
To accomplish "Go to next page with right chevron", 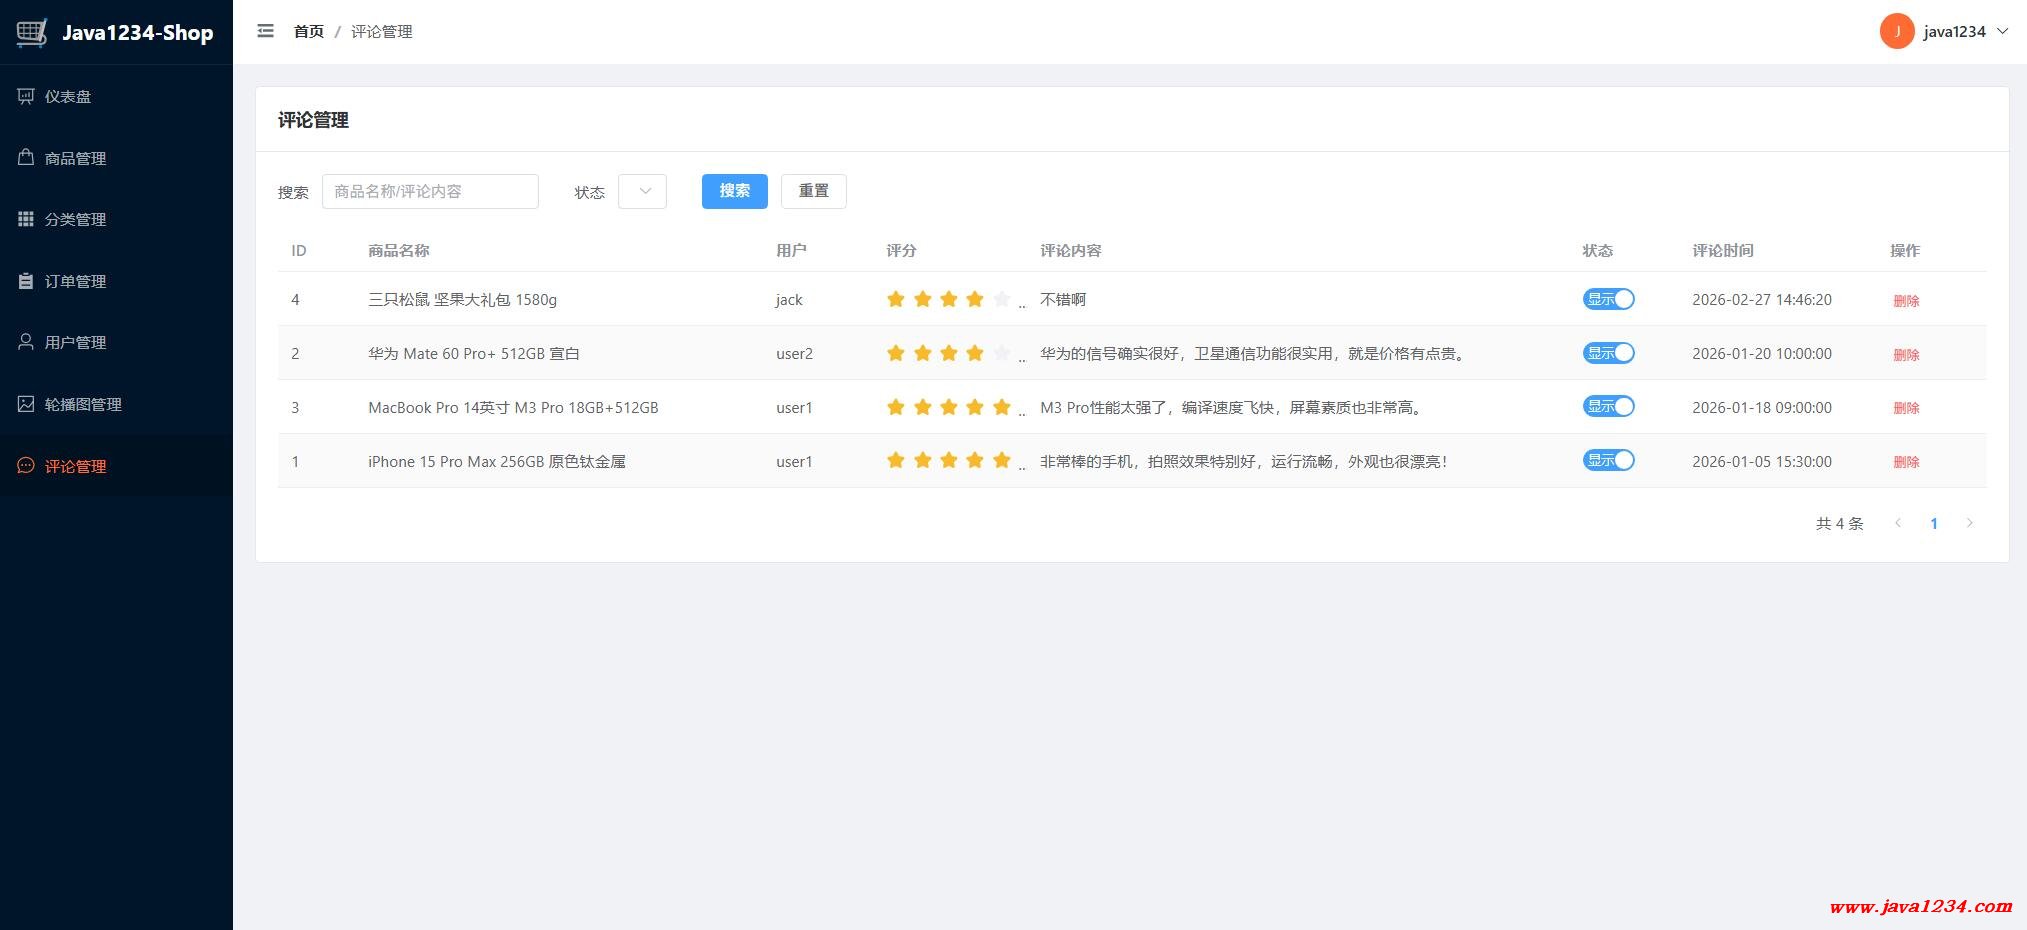I will click(x=1969, y=523).
